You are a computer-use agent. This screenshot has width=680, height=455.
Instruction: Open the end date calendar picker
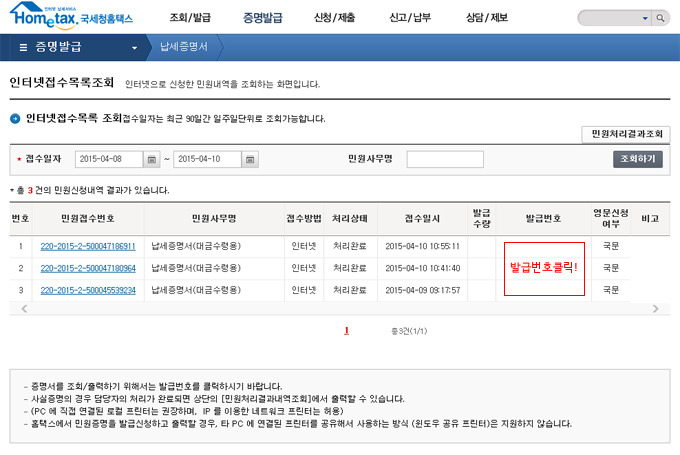pos(250,160)
